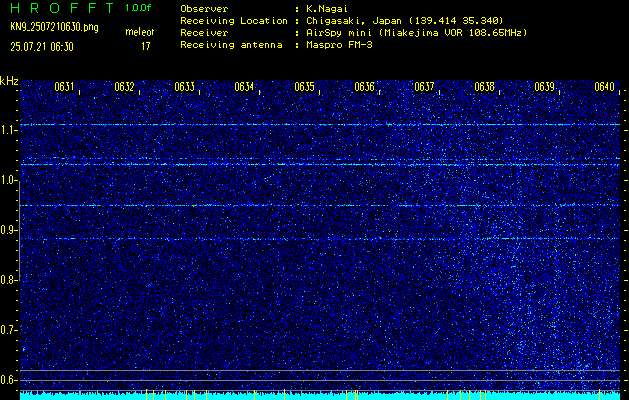Screen dimensions: 629x400
Task: Click the 0.9 frequency axis label
Action: tap(8, 230)
